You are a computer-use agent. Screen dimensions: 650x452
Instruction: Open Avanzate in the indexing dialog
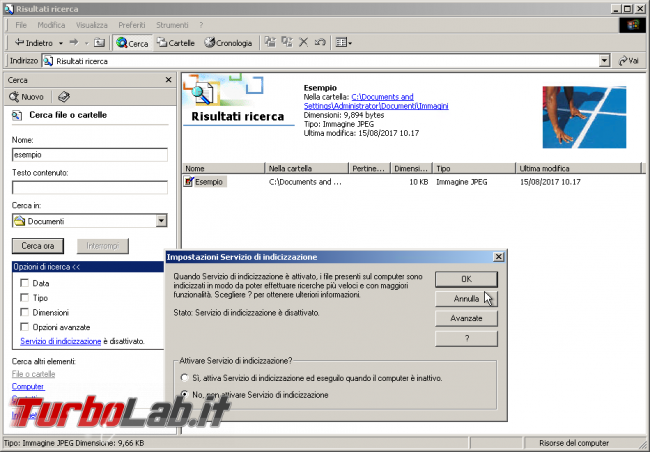[466, 318]
